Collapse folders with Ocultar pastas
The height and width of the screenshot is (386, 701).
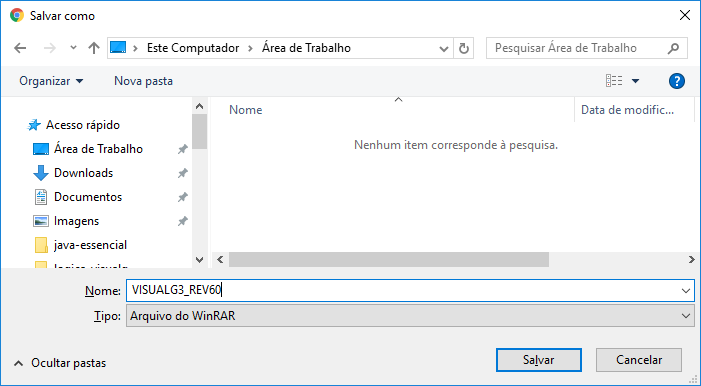tap(60, 363)
